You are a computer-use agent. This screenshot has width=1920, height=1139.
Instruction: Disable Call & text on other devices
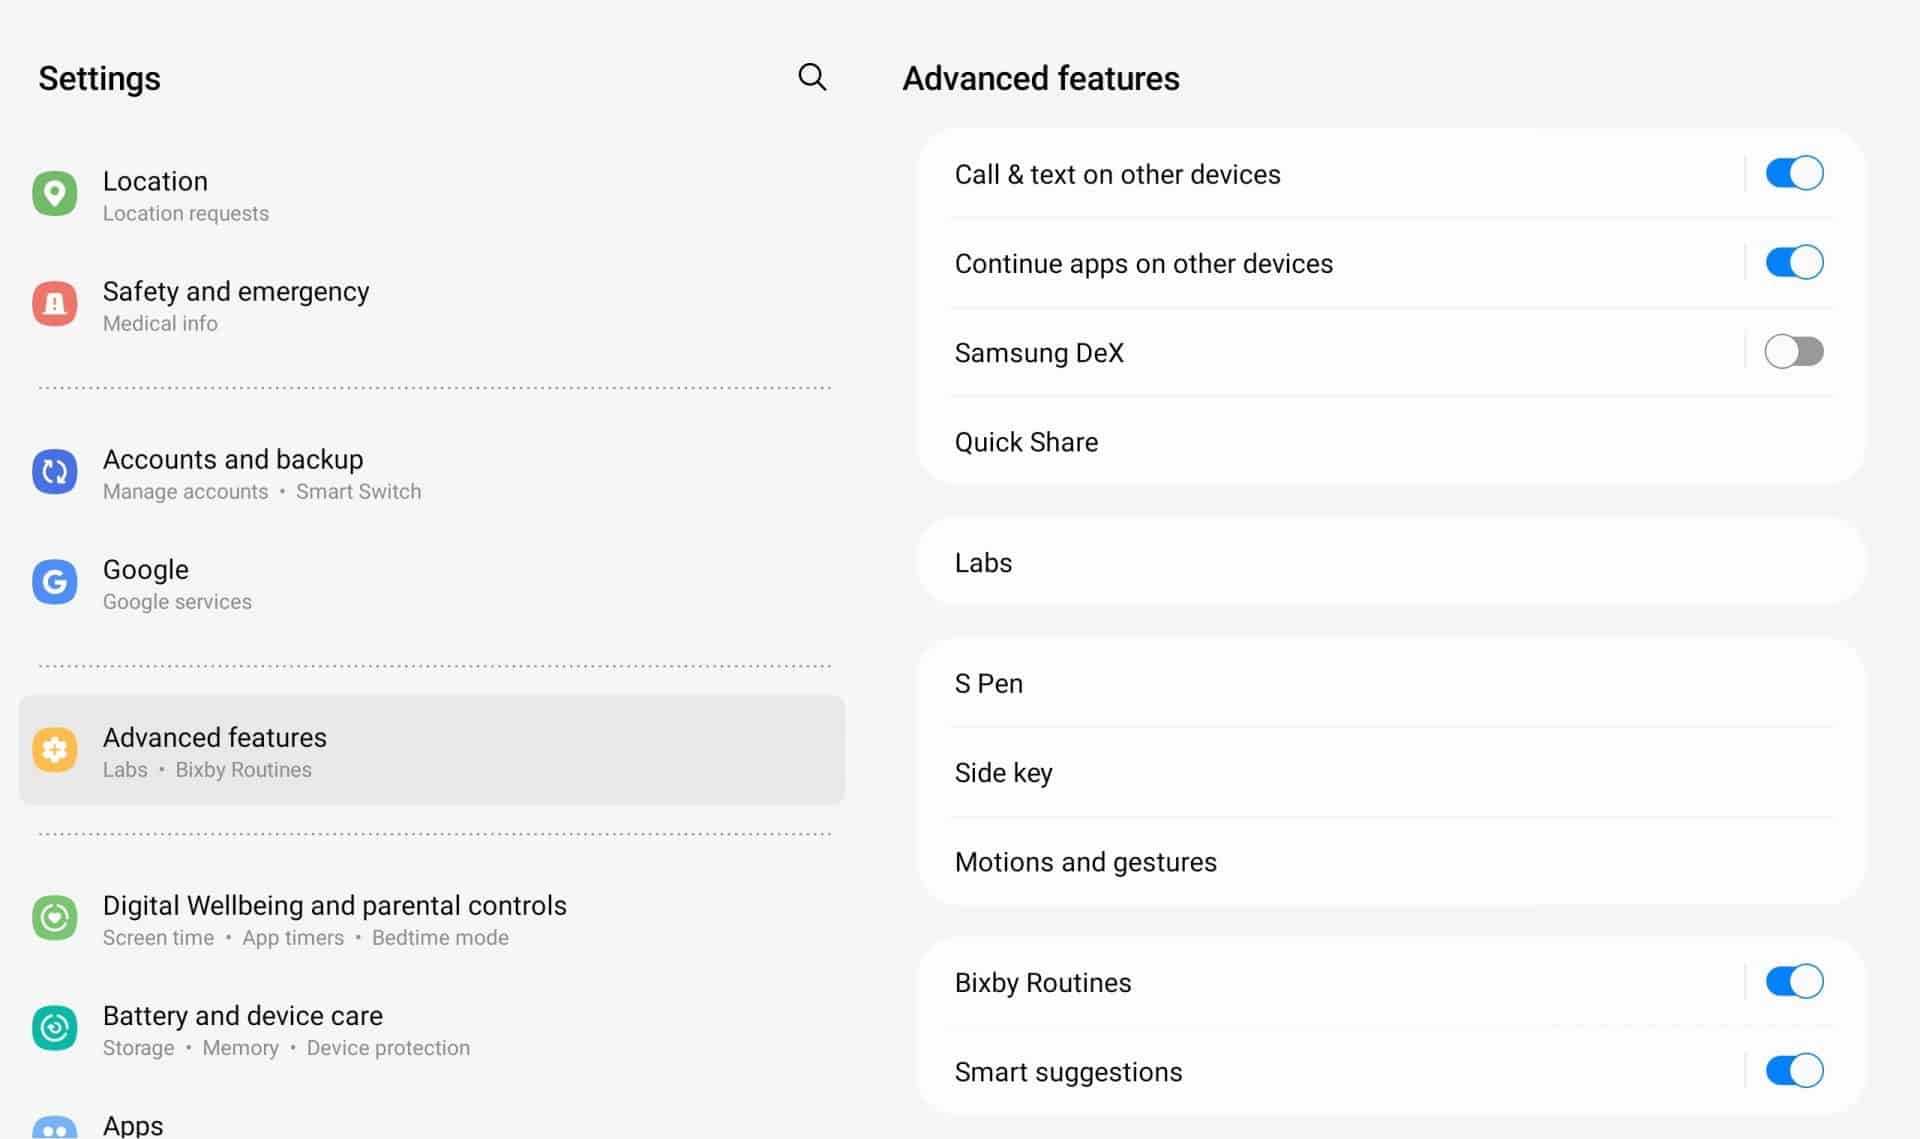1793,172
